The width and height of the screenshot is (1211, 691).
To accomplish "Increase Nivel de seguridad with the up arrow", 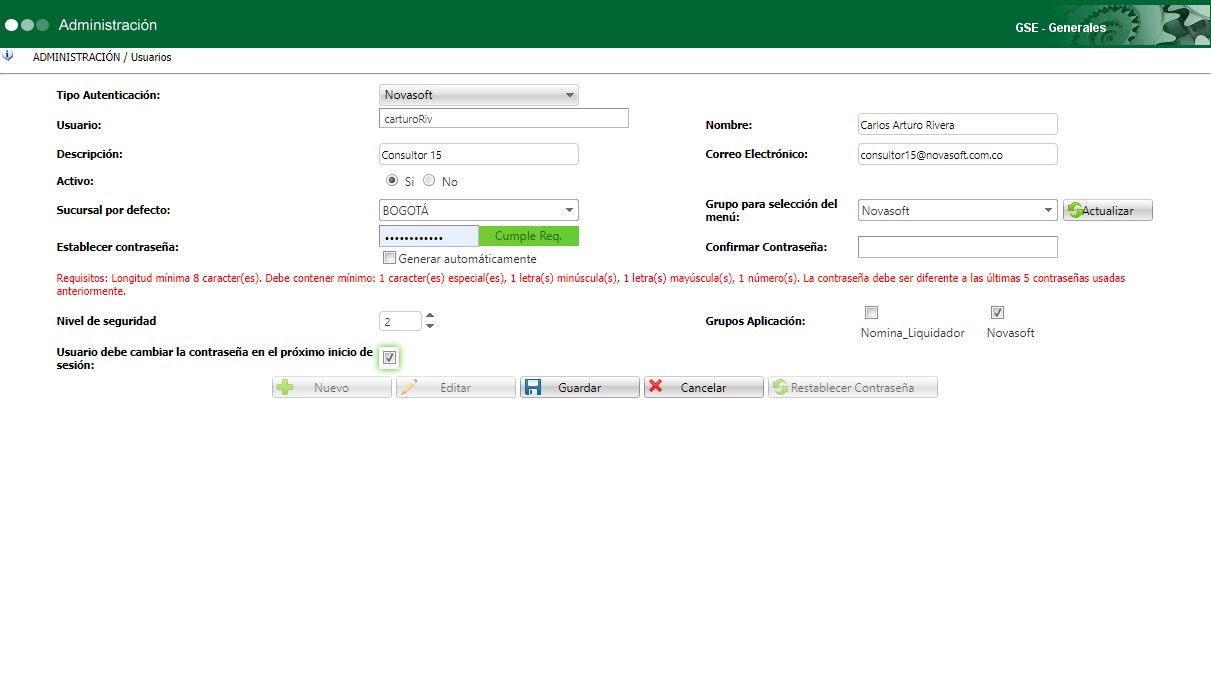I will point(430,315).
